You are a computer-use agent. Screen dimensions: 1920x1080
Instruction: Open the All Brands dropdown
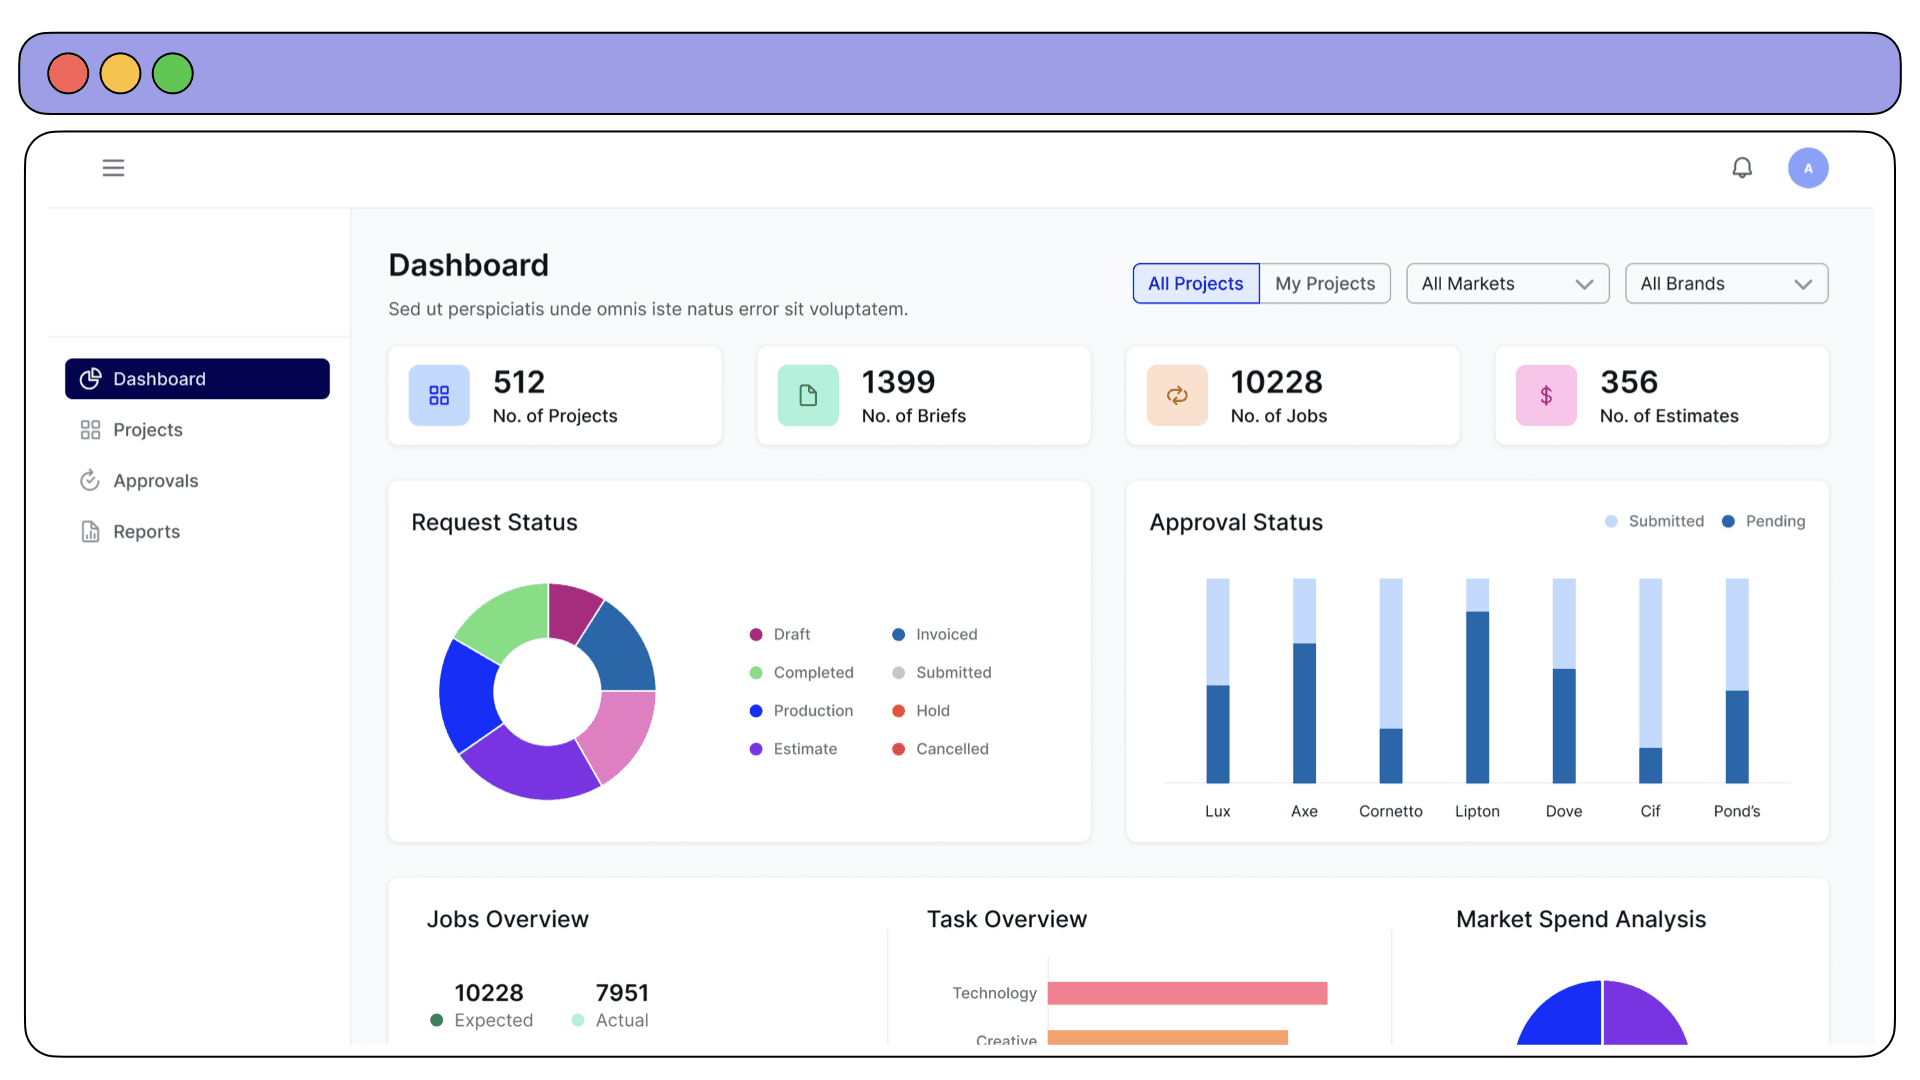pyautogui.click(x=1727, y=284)
